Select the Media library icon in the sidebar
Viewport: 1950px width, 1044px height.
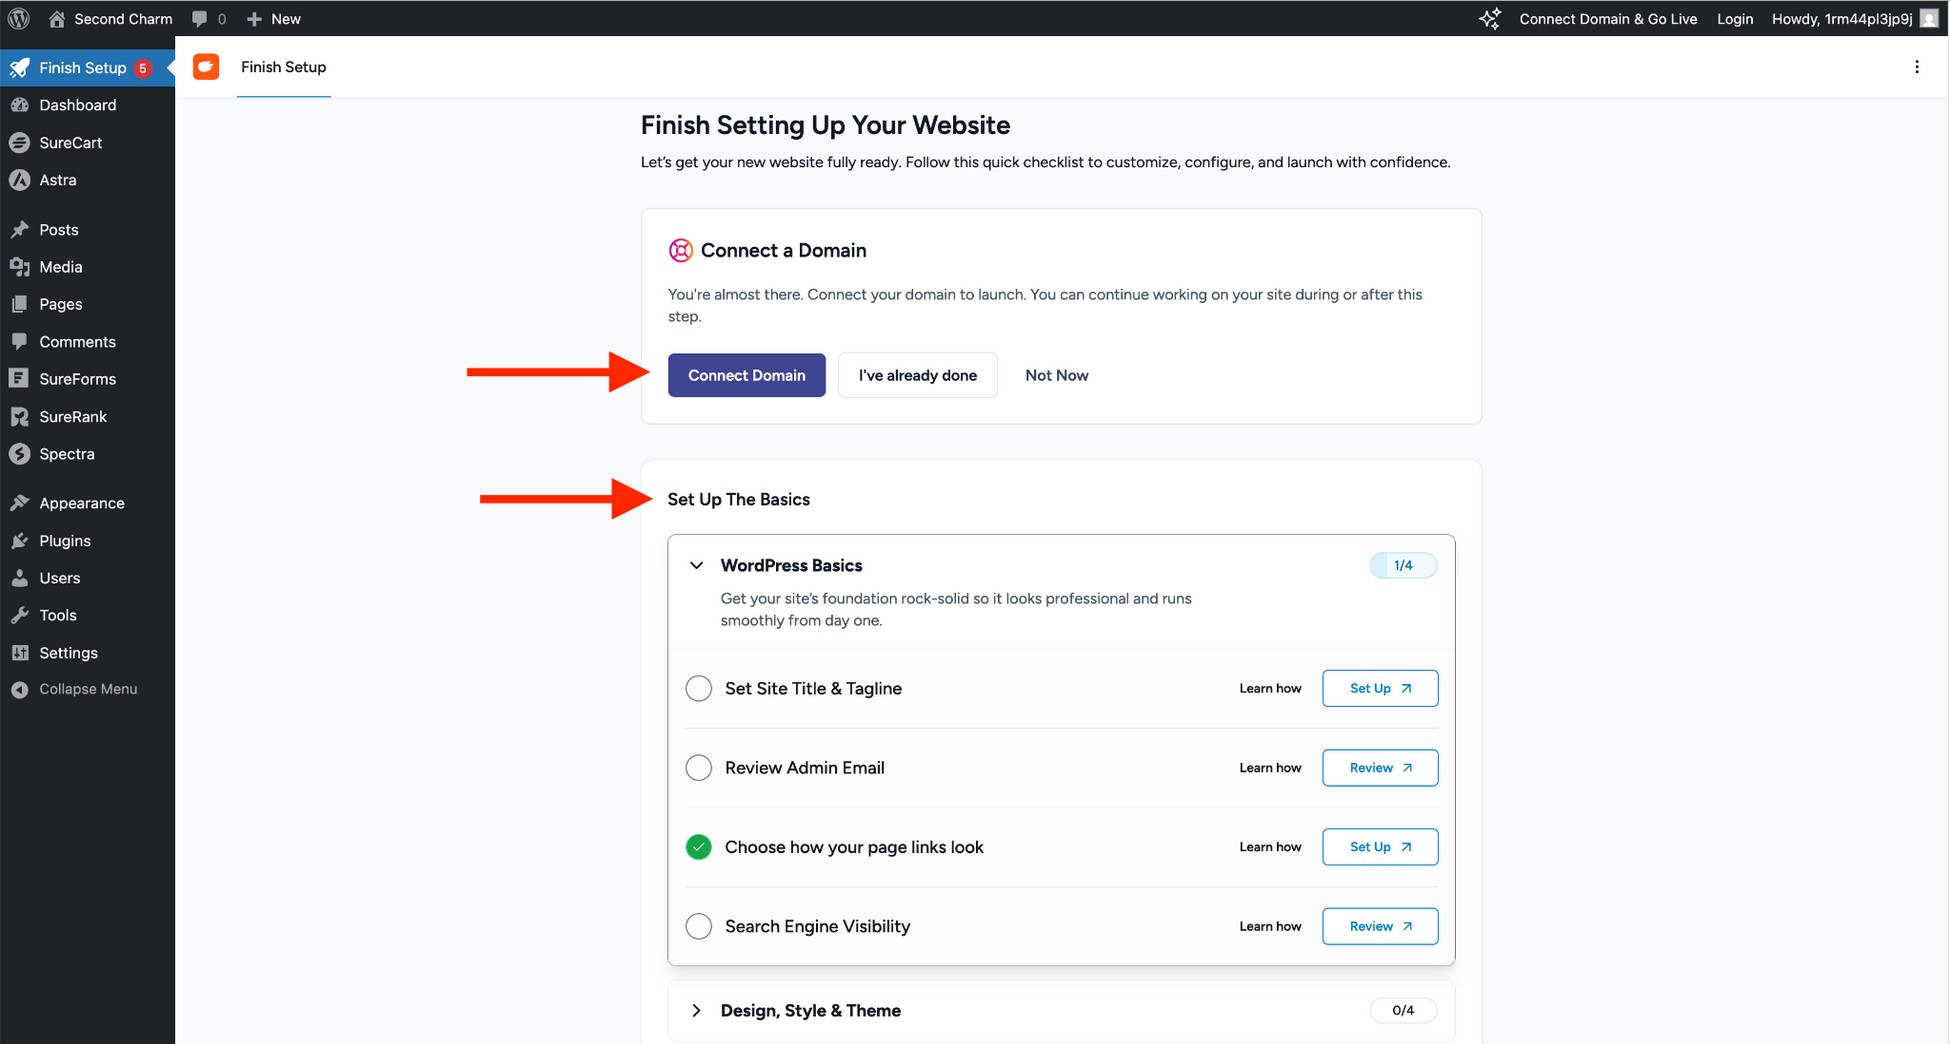[21, 267]
